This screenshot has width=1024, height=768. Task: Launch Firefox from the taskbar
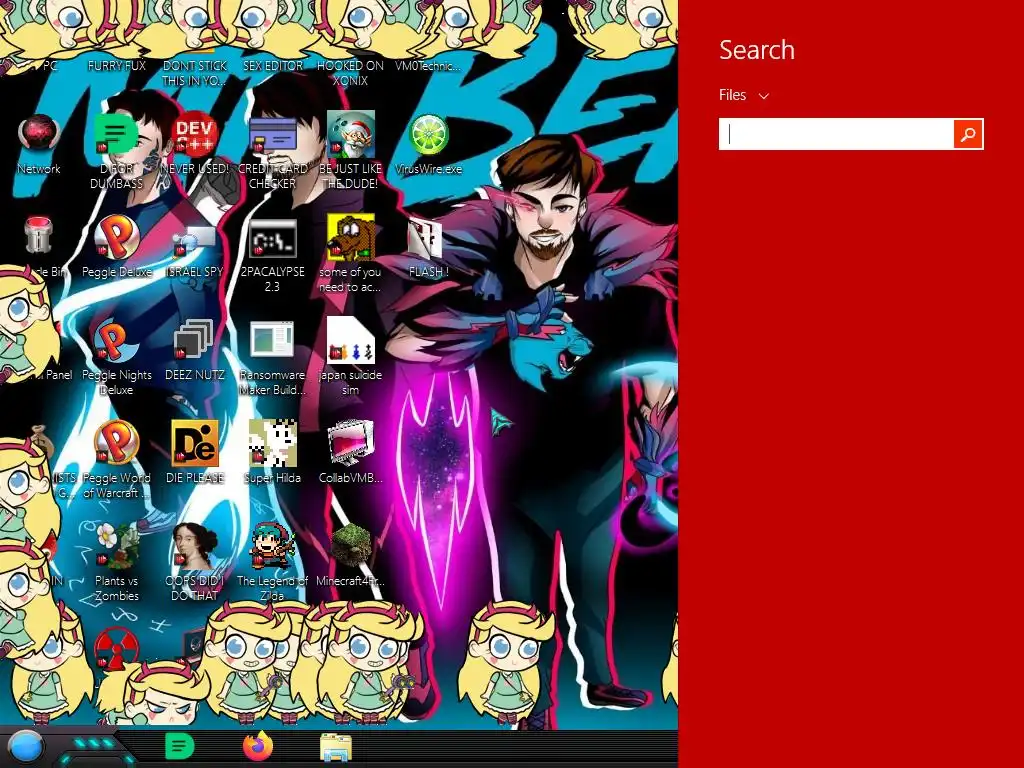(258, 746)
